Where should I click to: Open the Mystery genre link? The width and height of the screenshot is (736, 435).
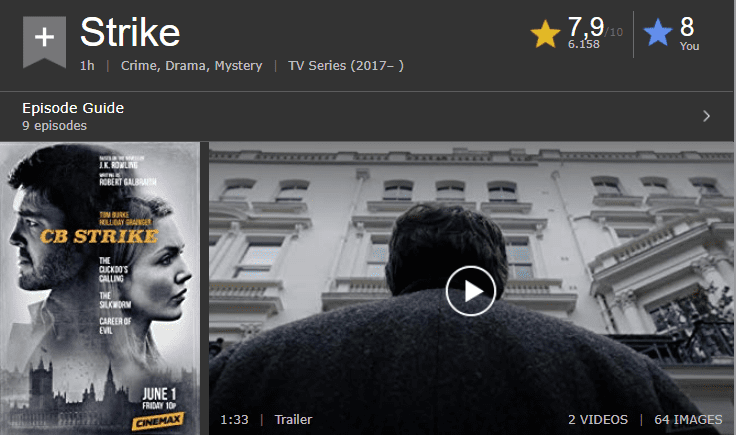(x=238, y=66)
